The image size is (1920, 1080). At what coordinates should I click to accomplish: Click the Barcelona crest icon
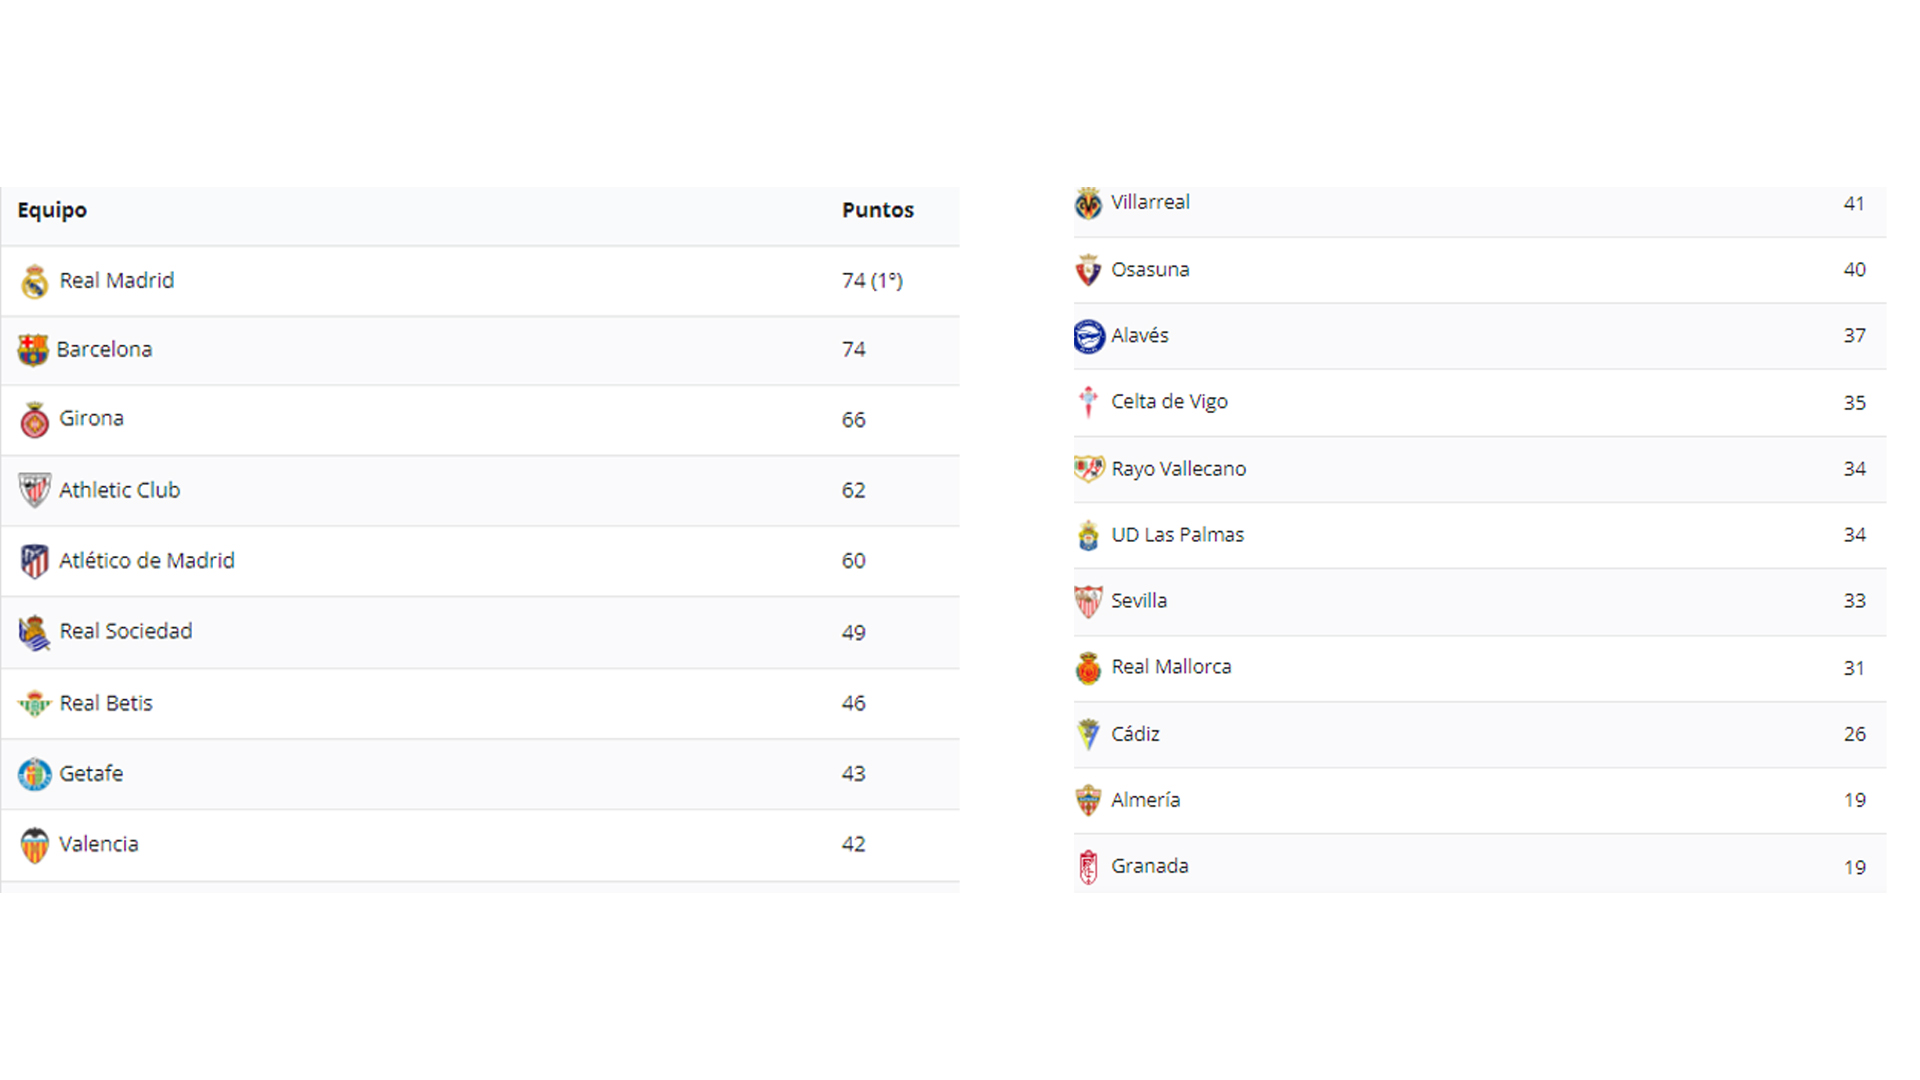click(33, 350)
